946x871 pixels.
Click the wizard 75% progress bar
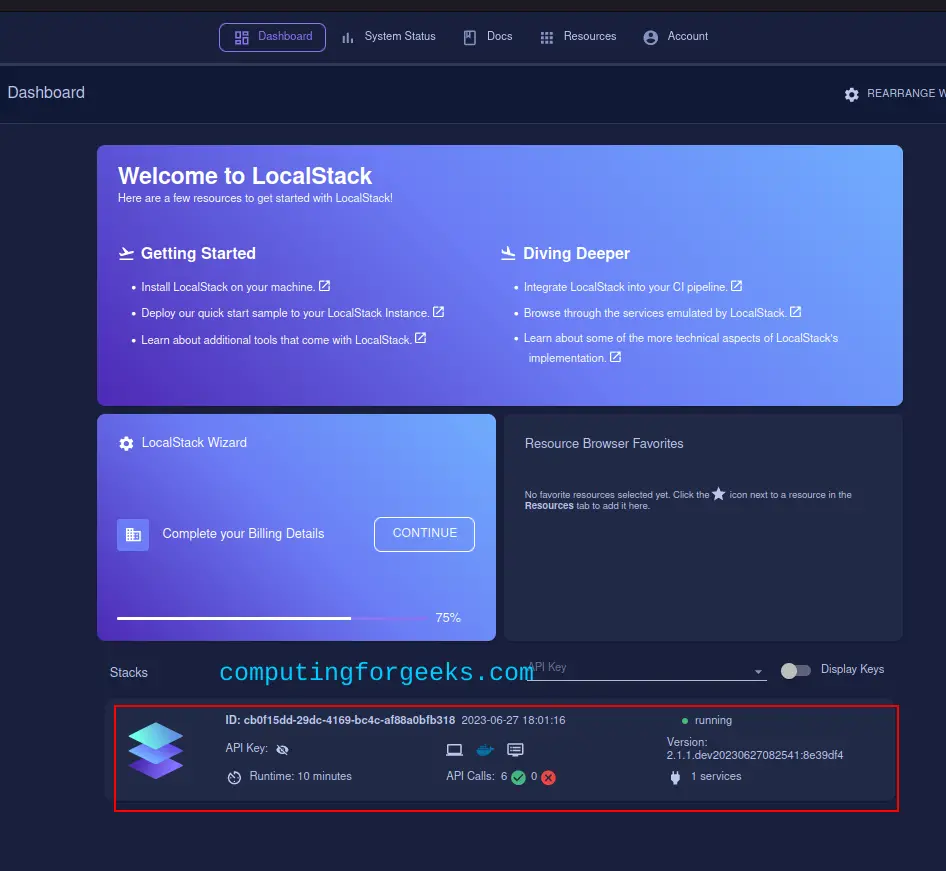pos(272,618)
